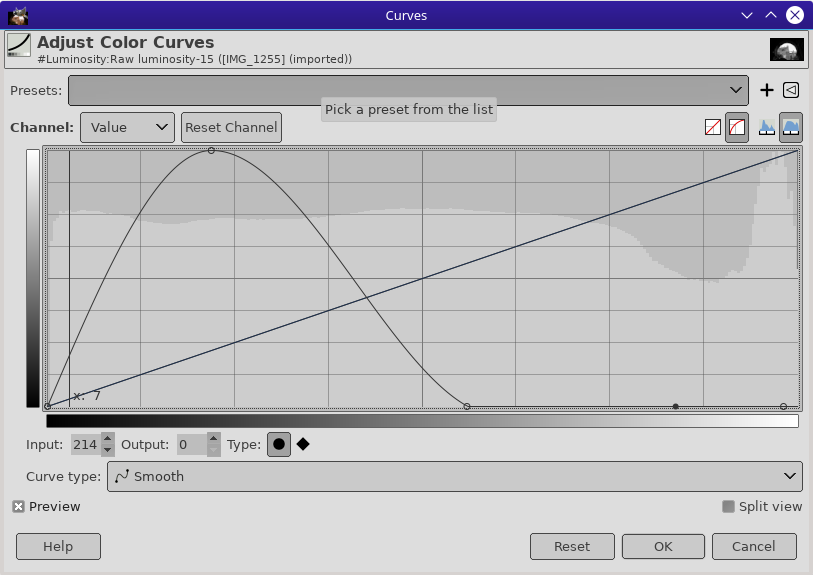Image resolution: width=813 pixels, height=575 pixels.
Task: Select the rightmost control point on baseline
Action: pos(783,406)
